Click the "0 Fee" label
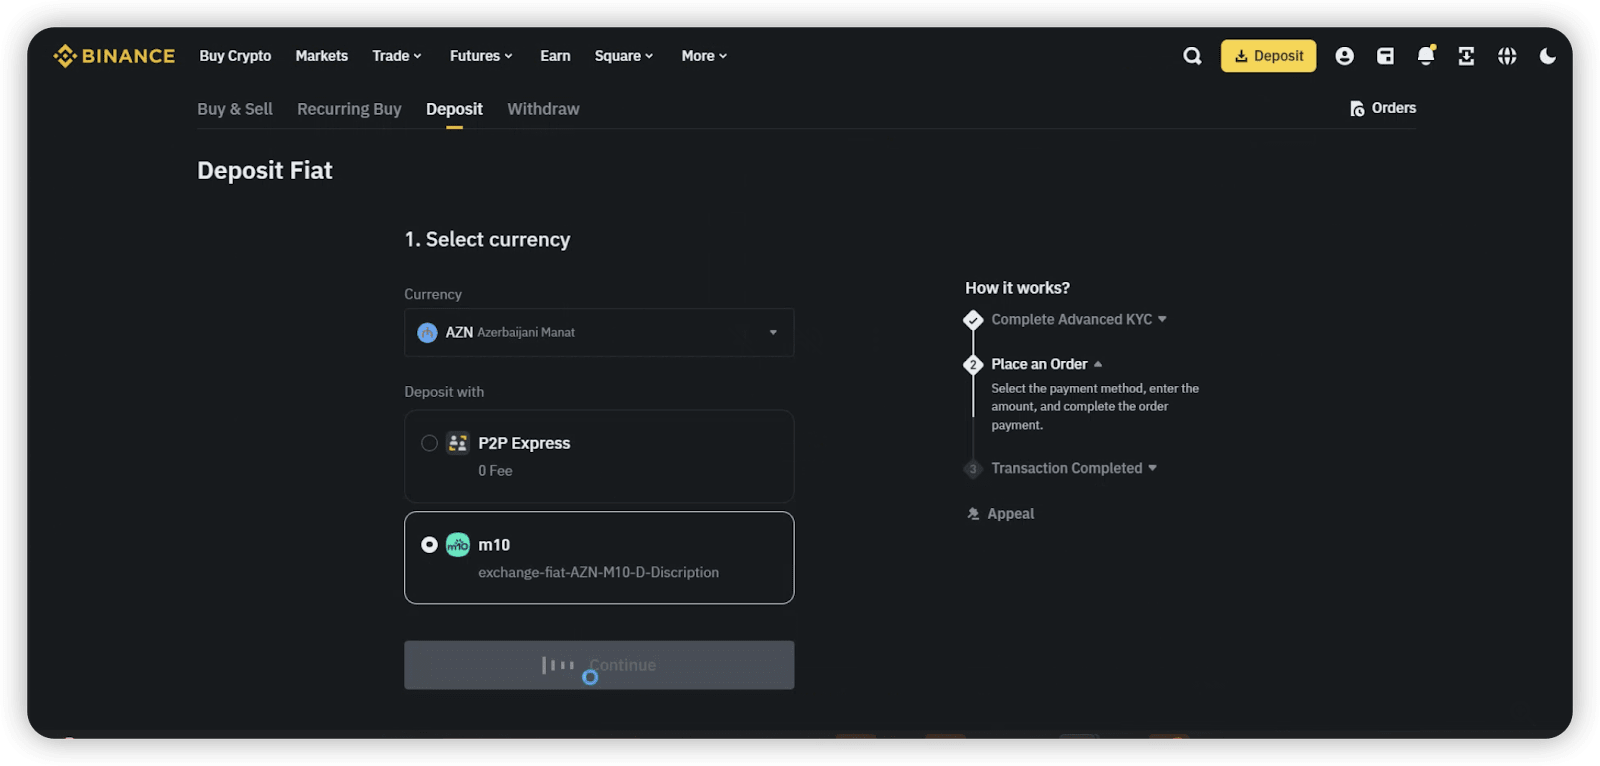The width and height of the screenshot is (1600, 766). click(495, 471)
